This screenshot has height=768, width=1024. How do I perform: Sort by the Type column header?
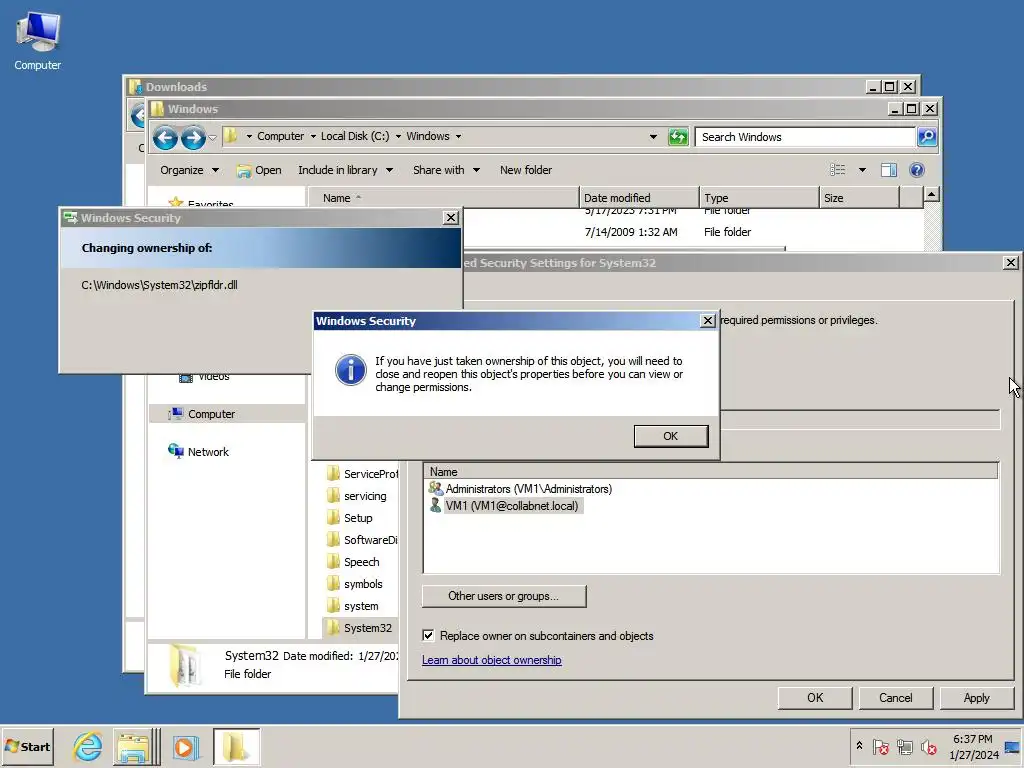click(x=759, y=198)
